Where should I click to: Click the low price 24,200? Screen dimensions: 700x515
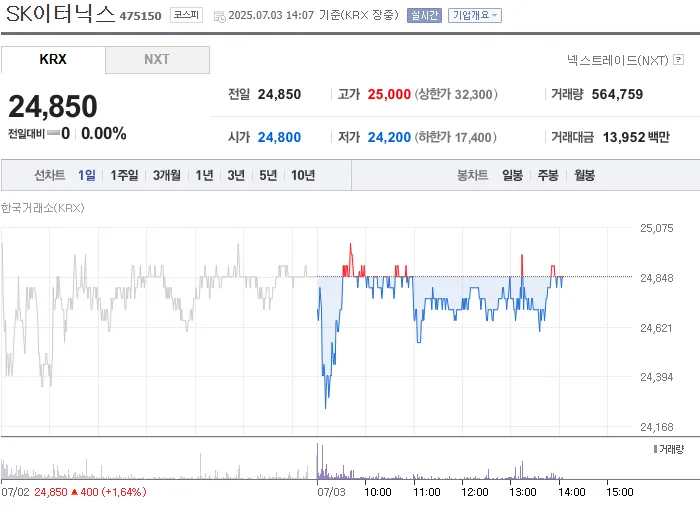(389, 137)
